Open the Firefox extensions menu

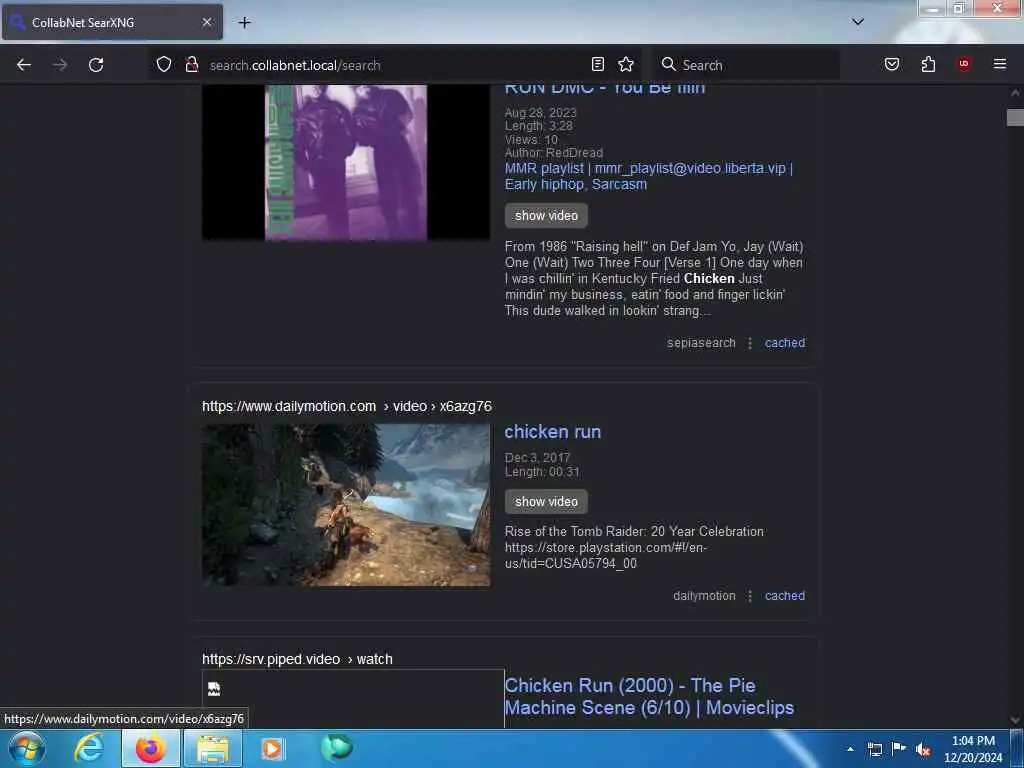coord(928,64)
